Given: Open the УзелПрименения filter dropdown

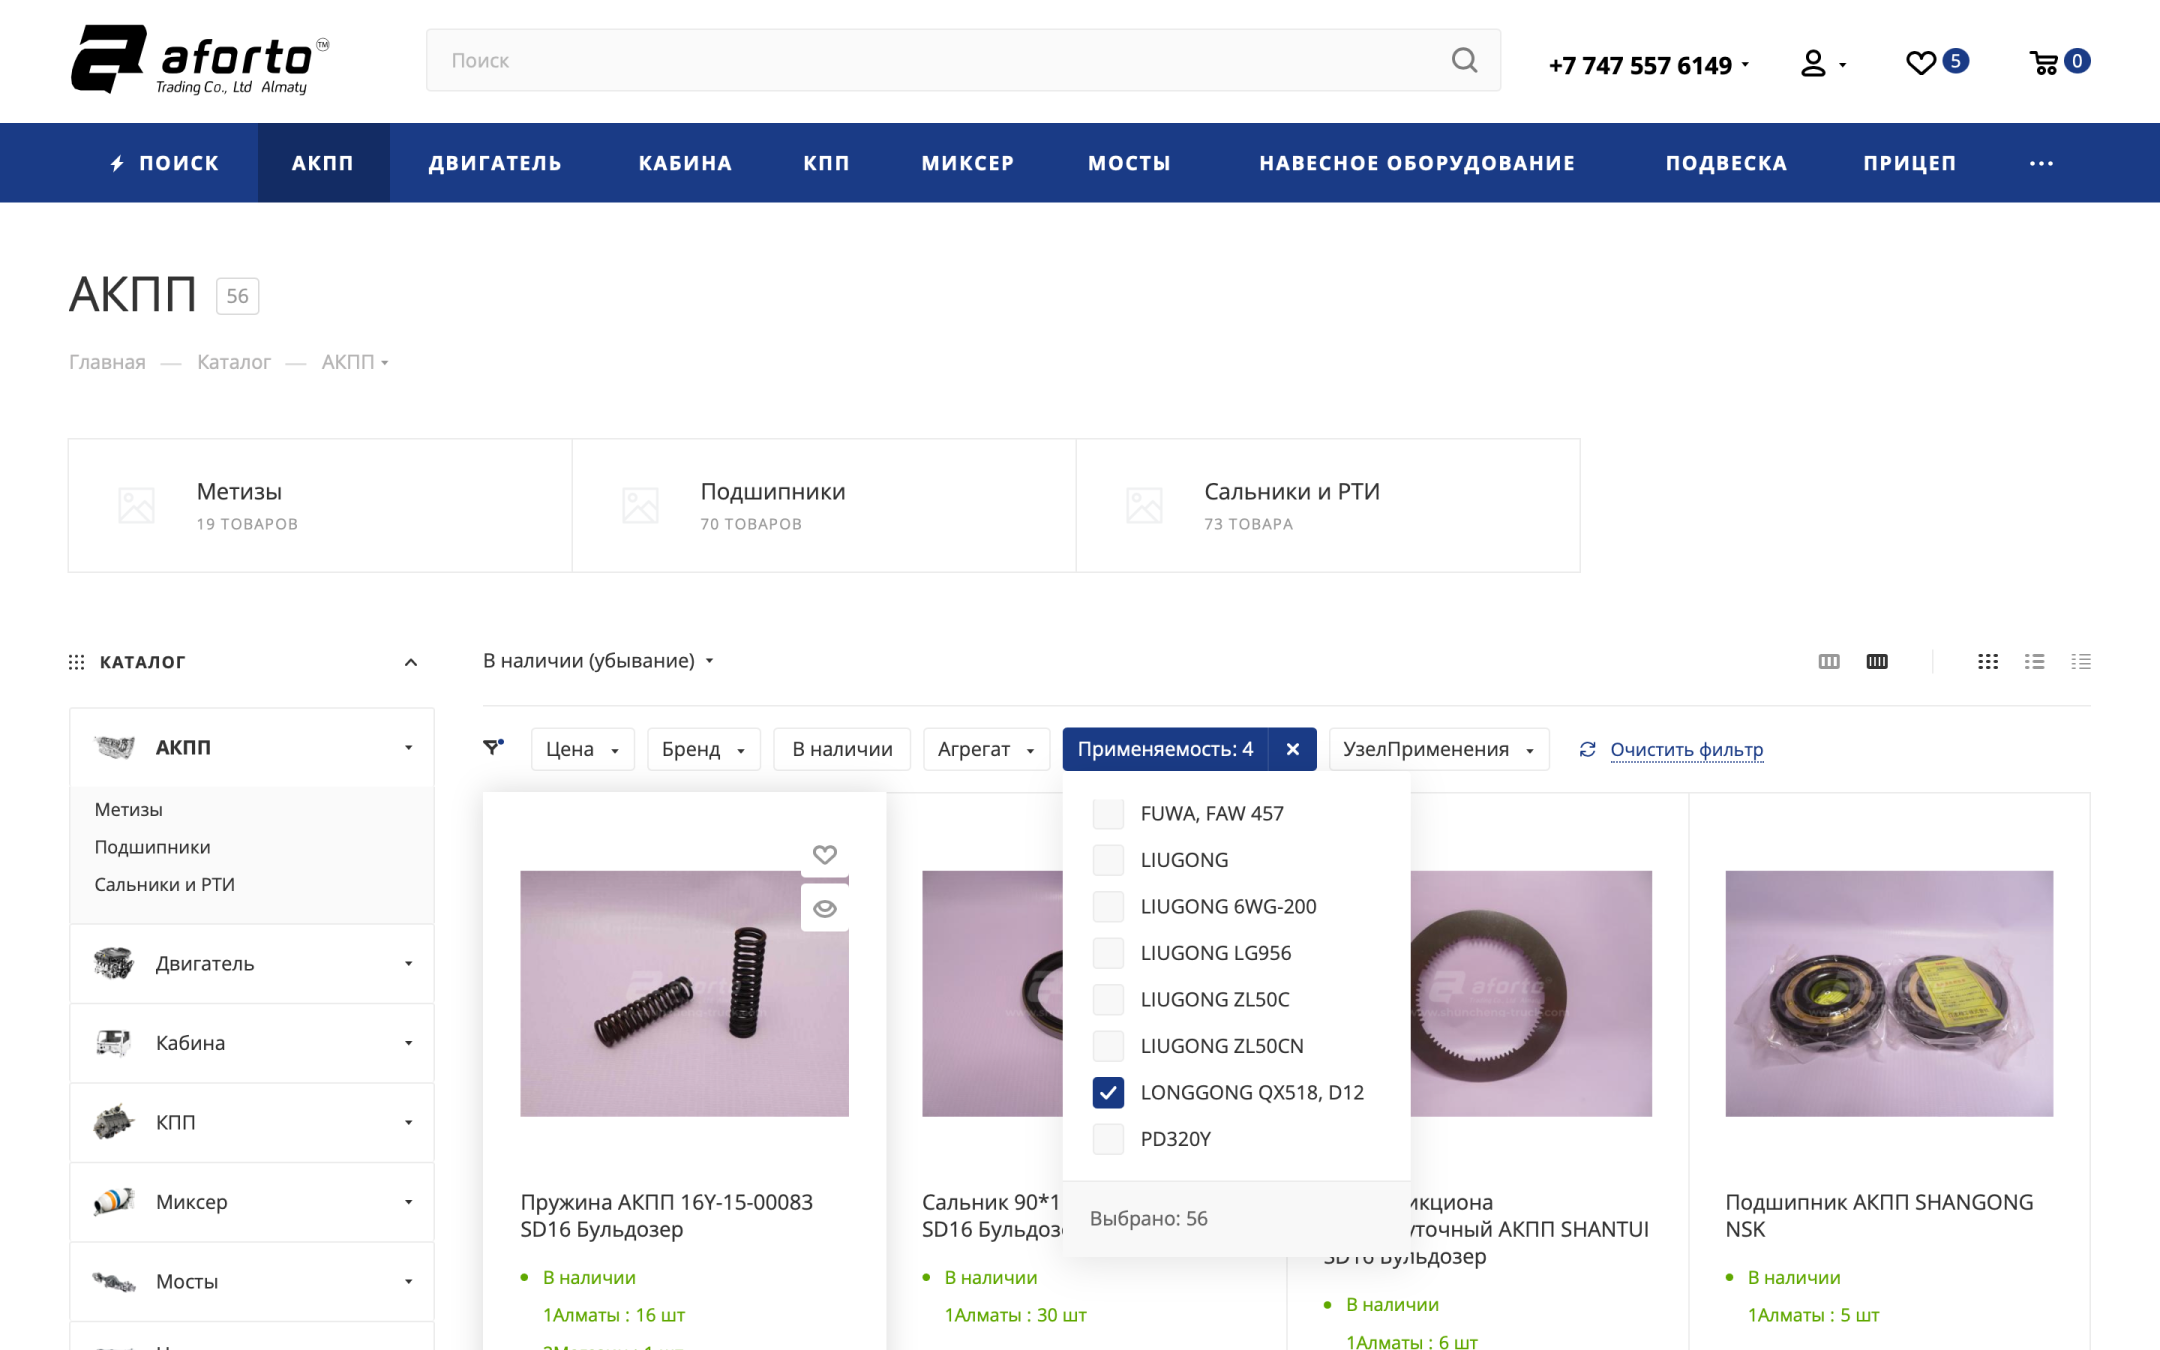Looking at the screenshot, I should point(1439,749).
